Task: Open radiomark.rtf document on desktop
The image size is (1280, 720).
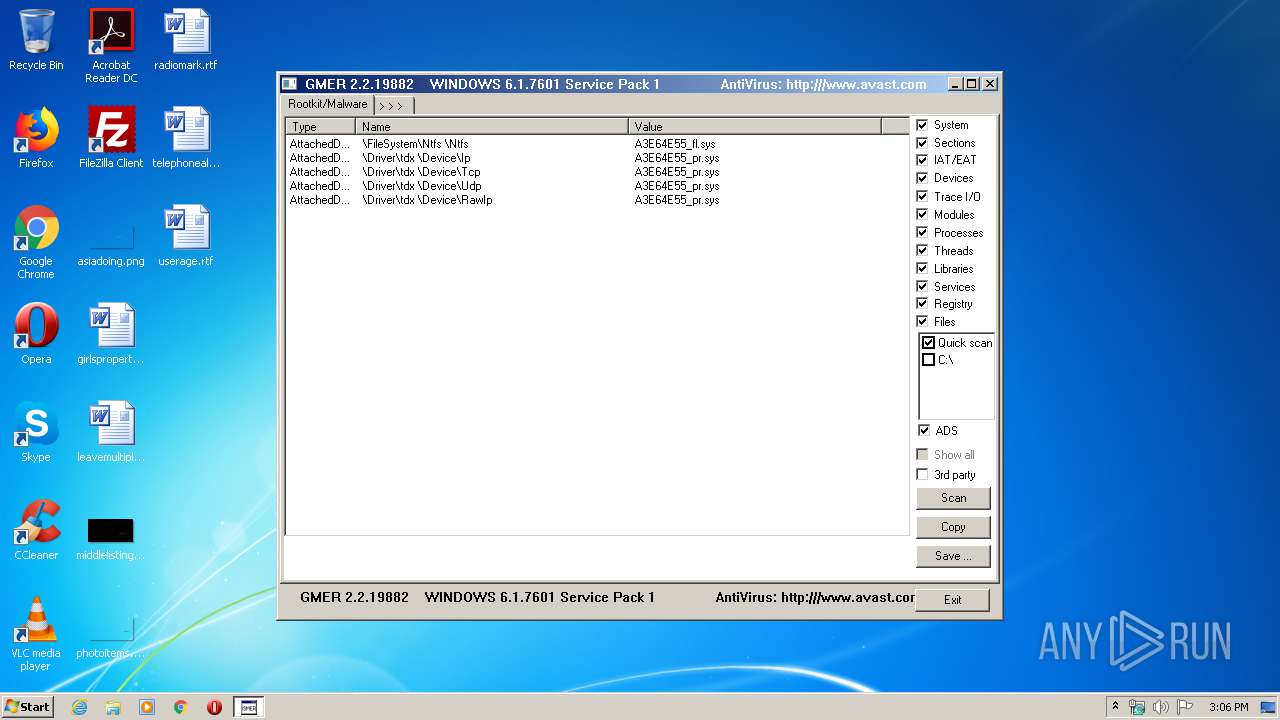Action: [186, 40]
